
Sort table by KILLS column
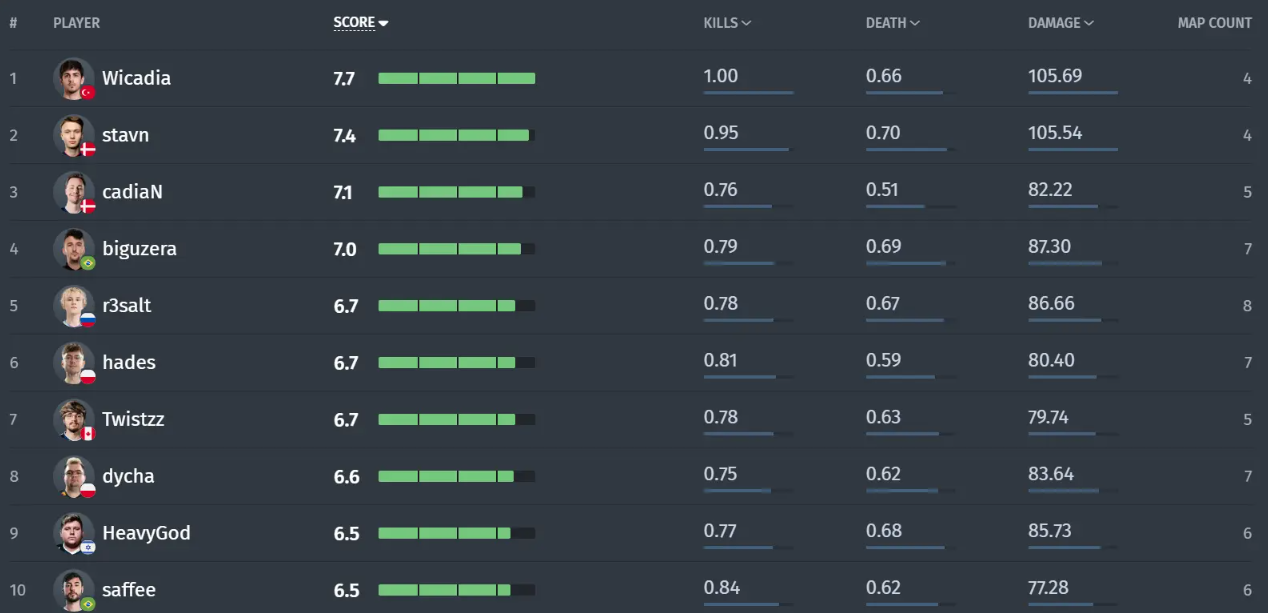pos(727,23)
